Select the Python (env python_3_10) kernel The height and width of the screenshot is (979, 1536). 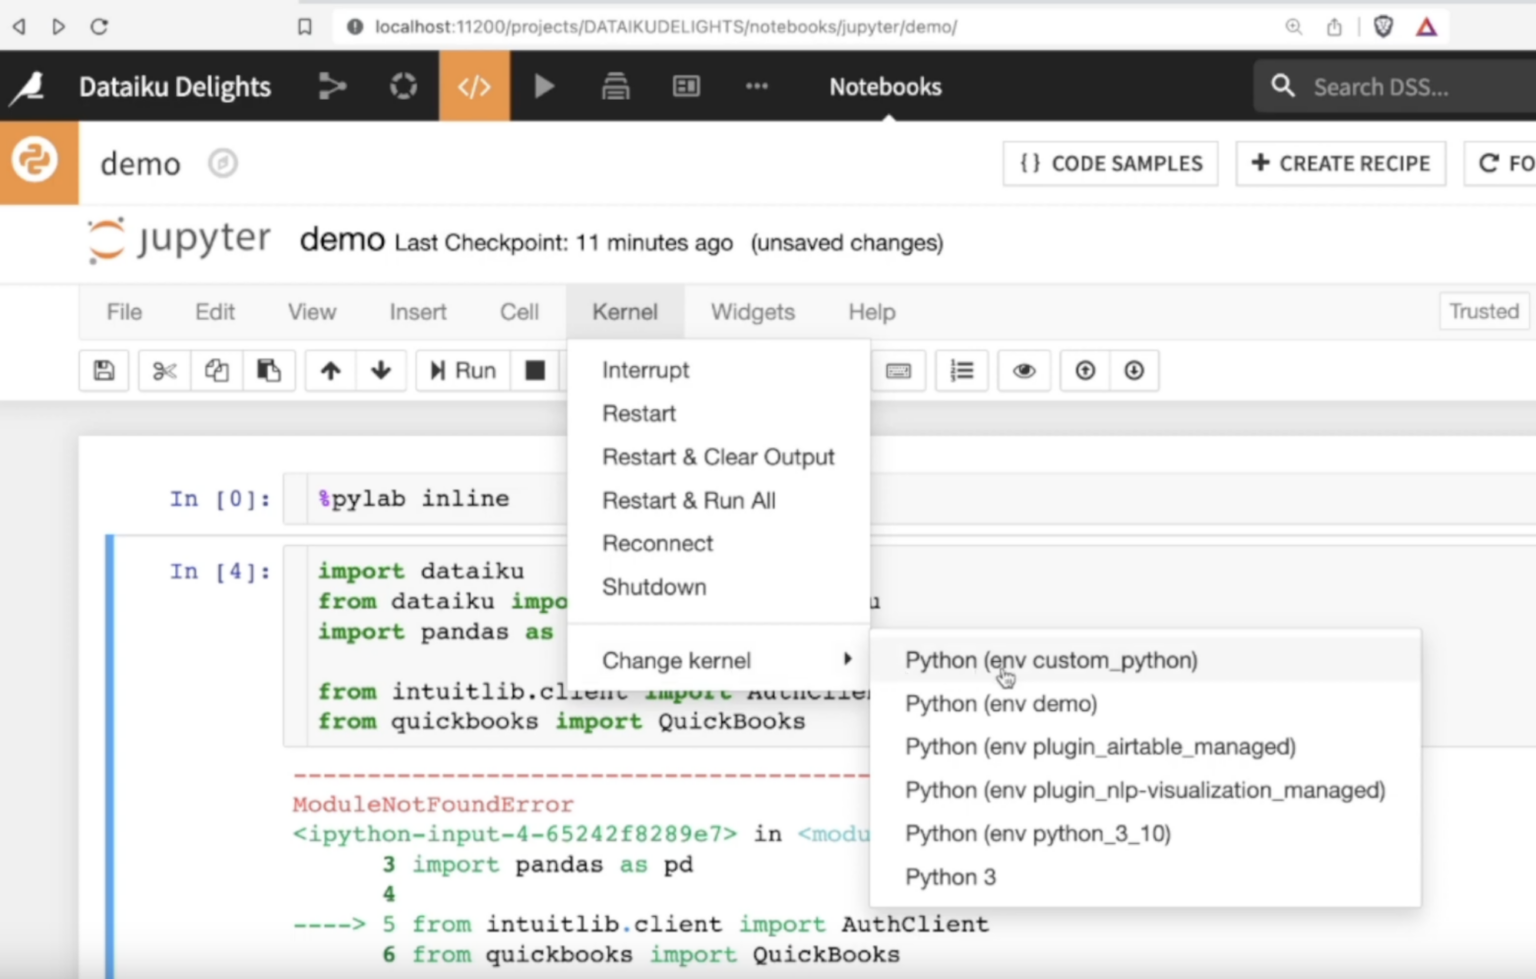[x=1037, y=833]
